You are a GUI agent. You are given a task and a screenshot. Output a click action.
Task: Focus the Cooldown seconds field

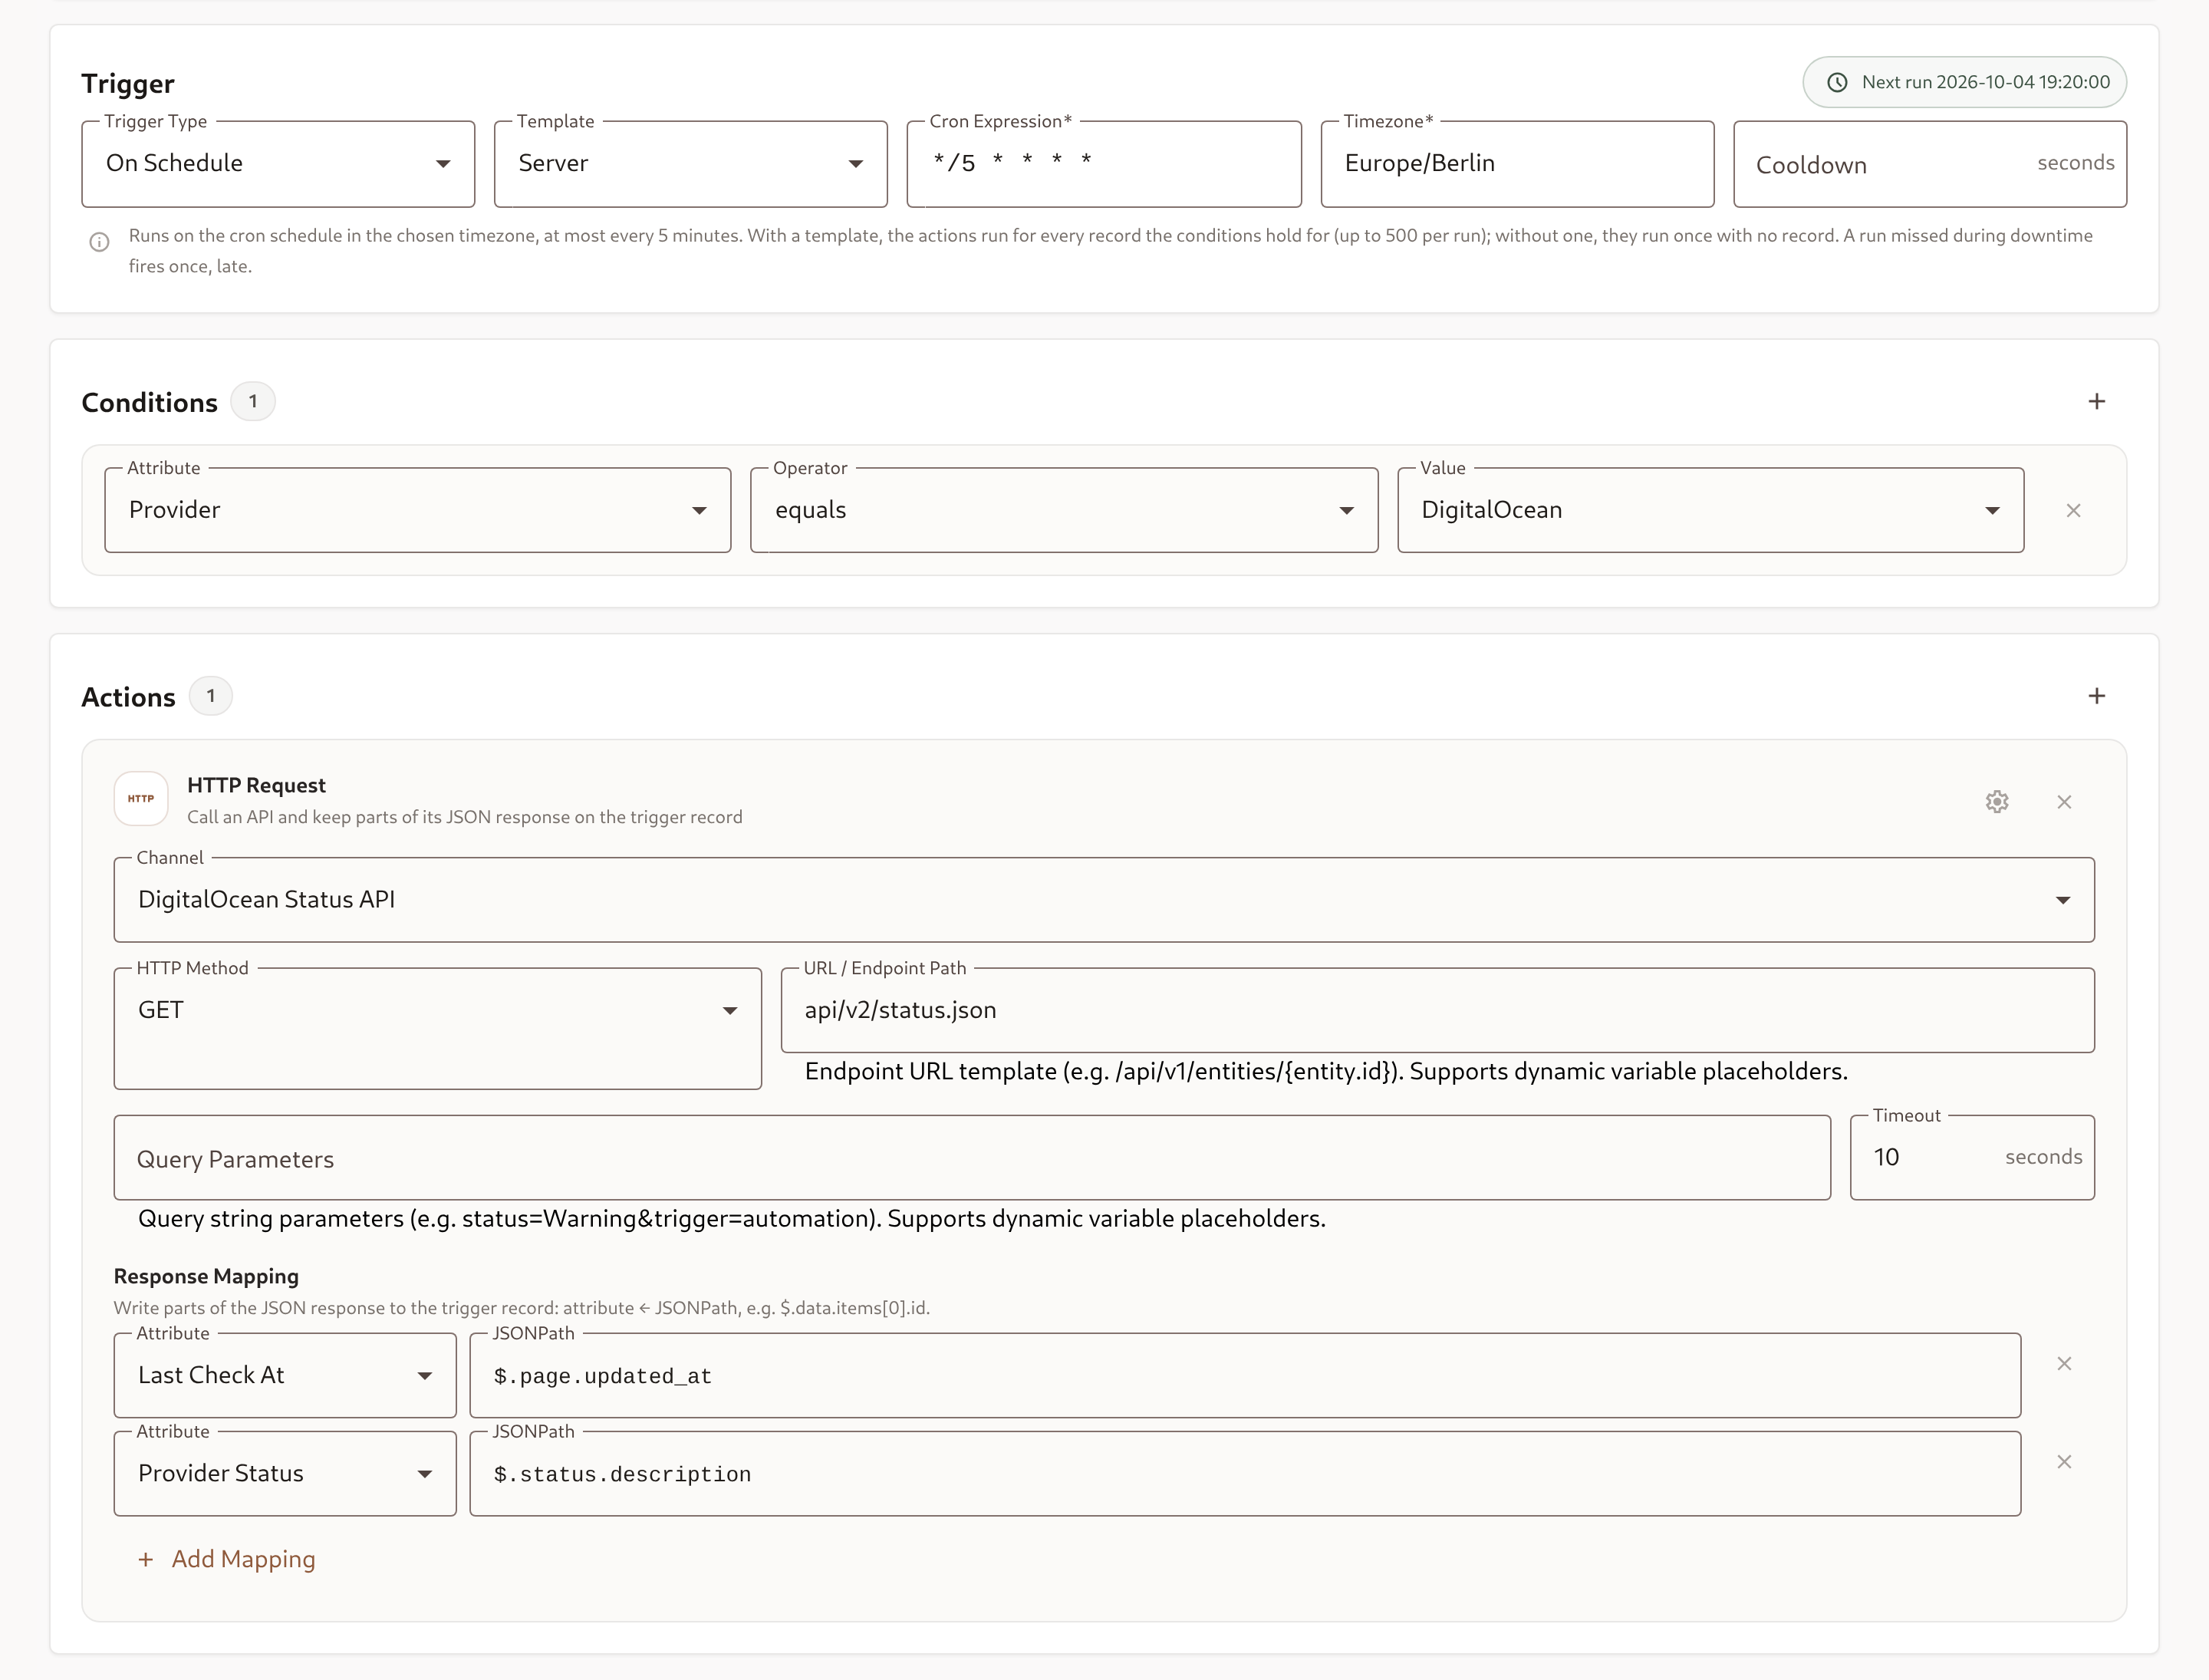tap(1930, 164)
